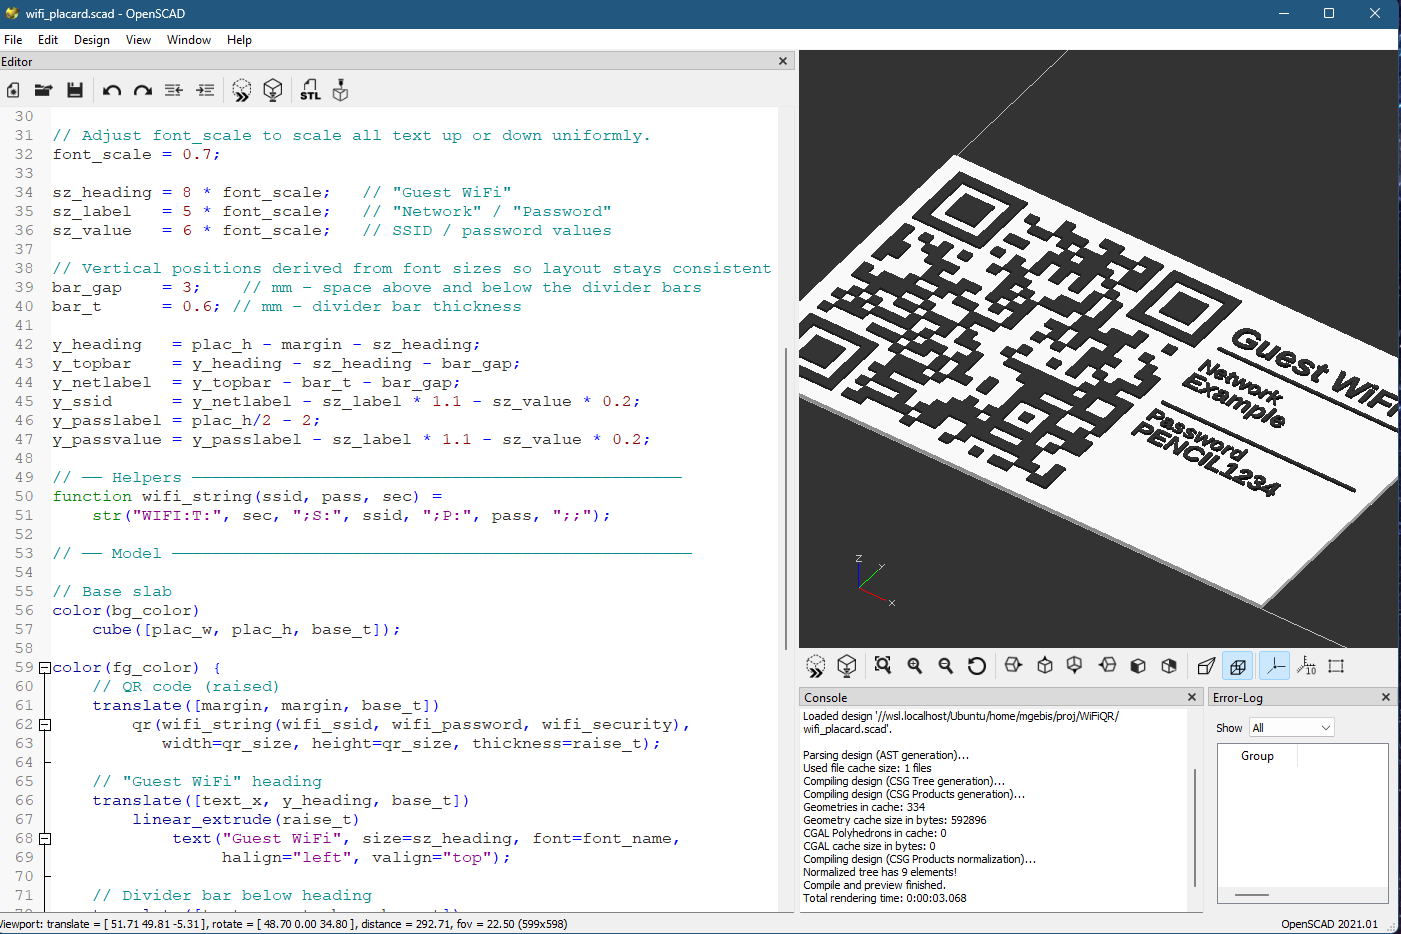Fit the whole model with View All
Image resolution: width=1401 pixels, height=934 pixels.
[883, 665]
